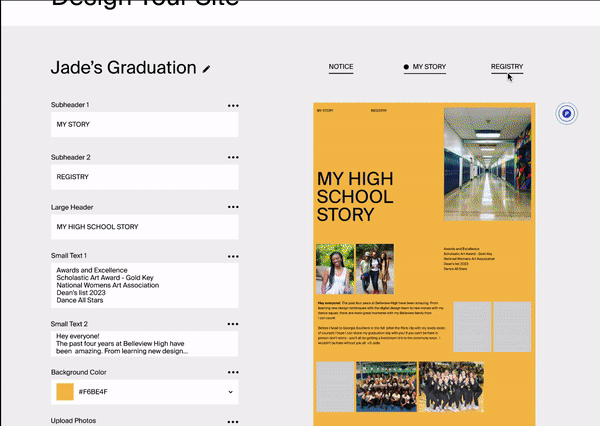Edit the Subheader 1 field containing MY STORY
Image resolution: width=600 pixels, height=426 pixels.
tap(145, 124)
